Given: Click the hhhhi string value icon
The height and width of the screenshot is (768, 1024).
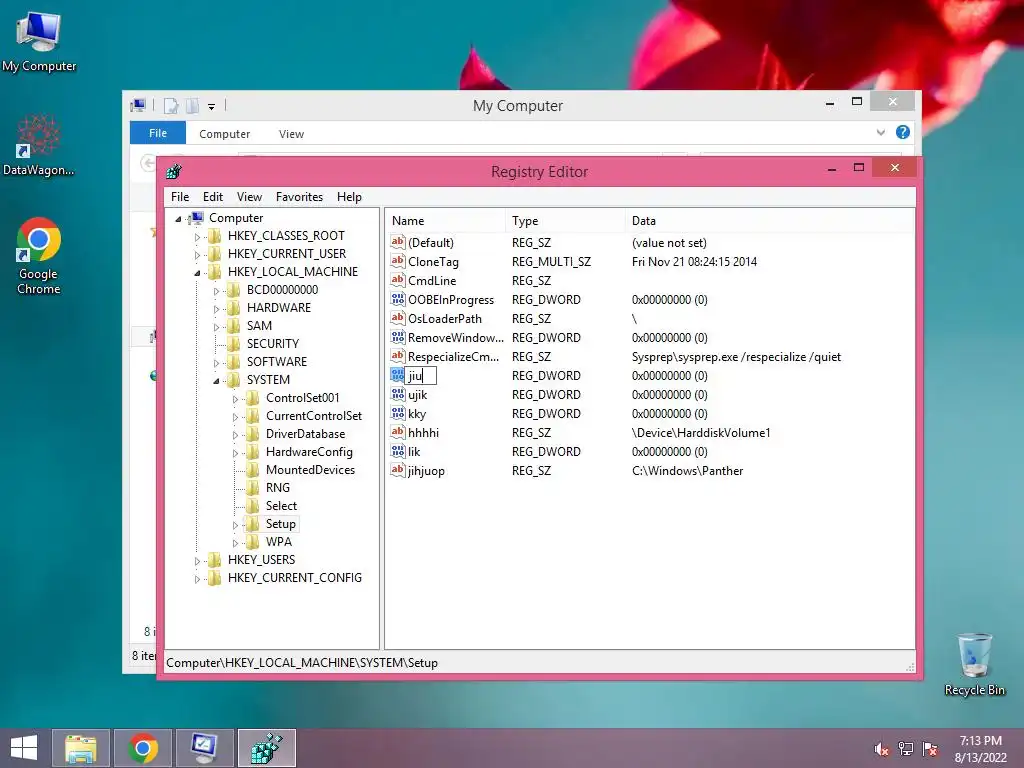Looking at the screenshot, I should (x=398, y=432).
